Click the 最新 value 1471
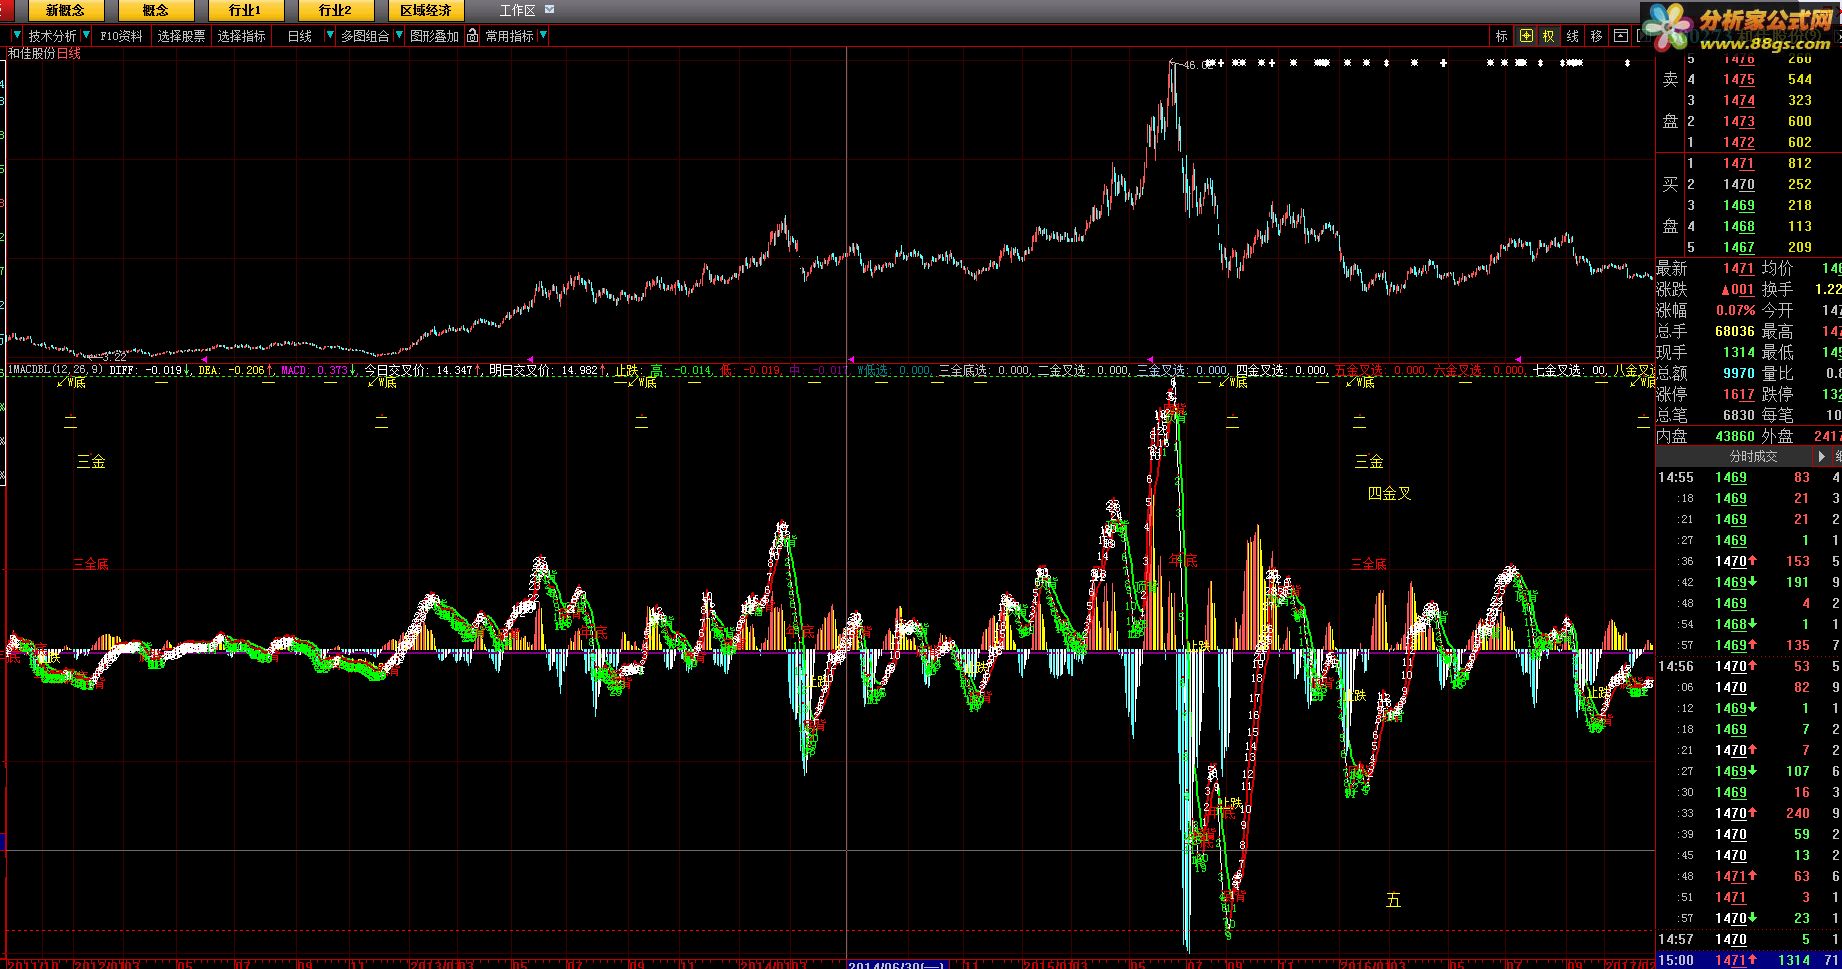The image size is (1842, 969). pos(1738,268)
